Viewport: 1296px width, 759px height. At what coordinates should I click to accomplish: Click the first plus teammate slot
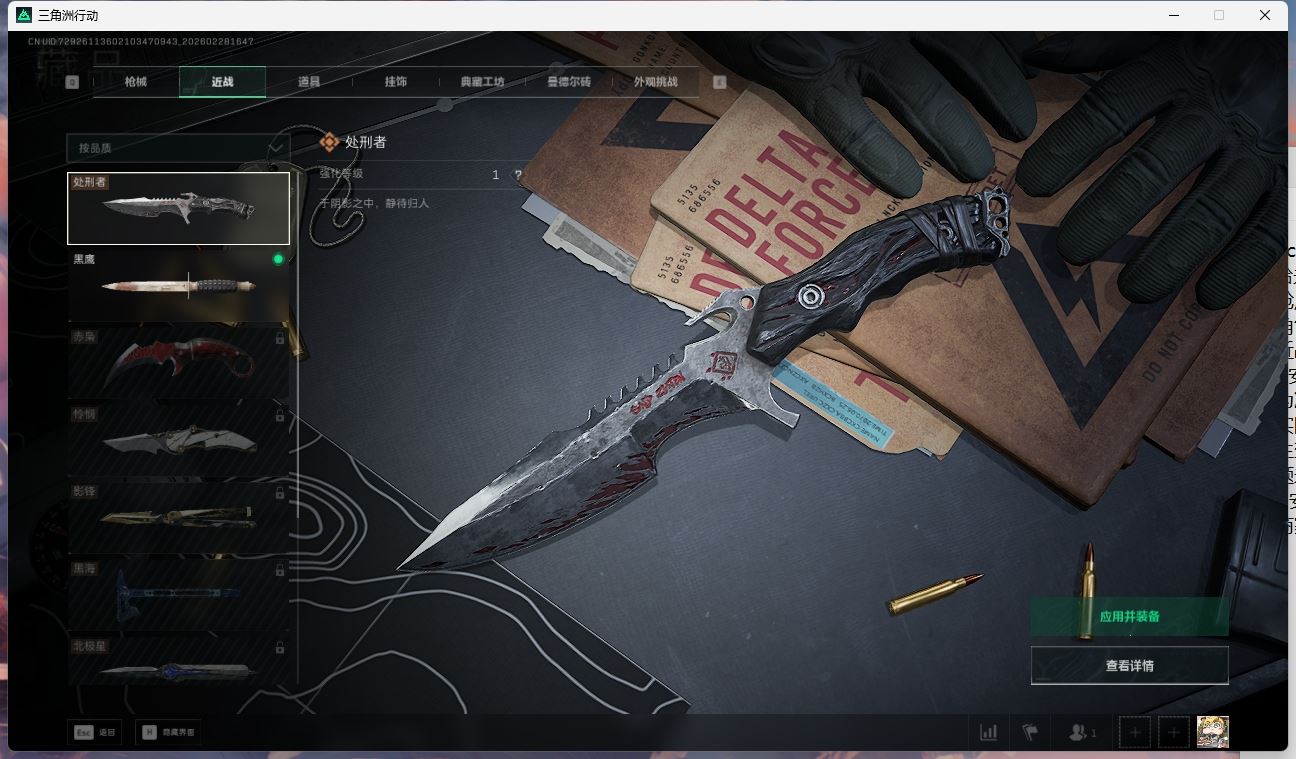tap(1135, 732)
